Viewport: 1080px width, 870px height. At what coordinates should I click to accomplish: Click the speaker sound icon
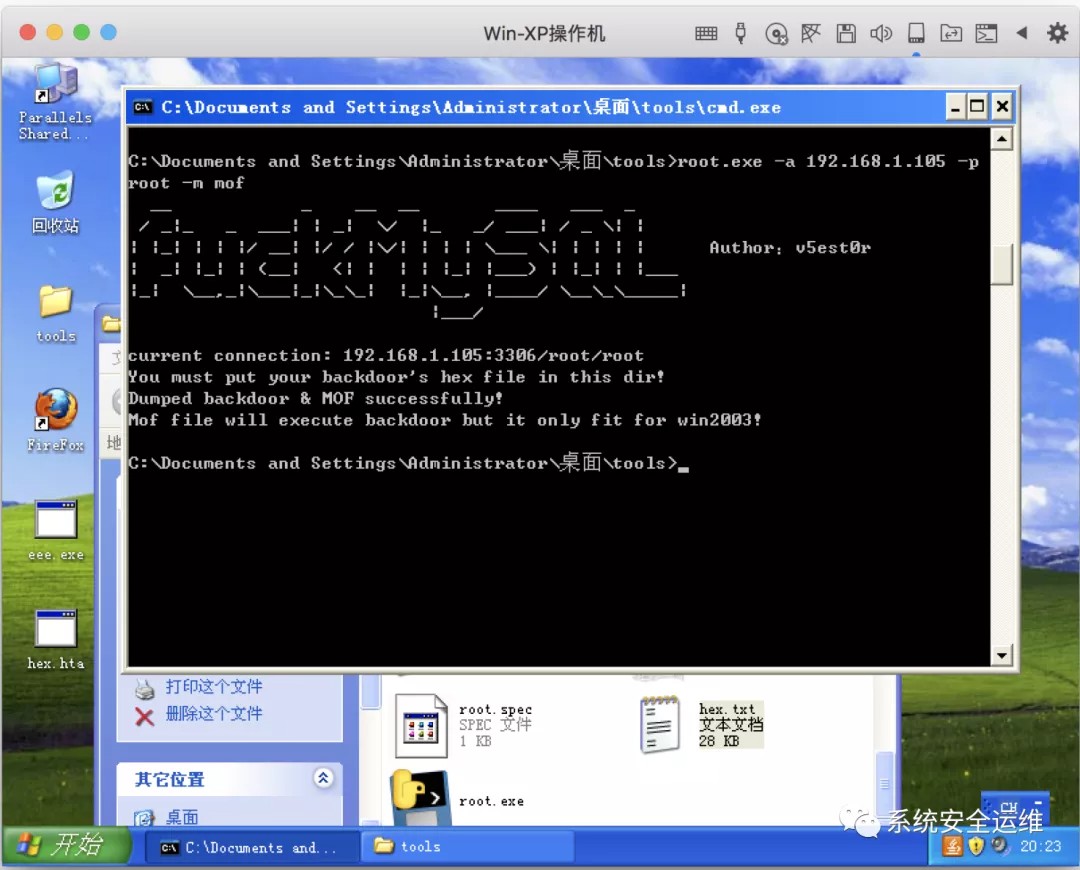(880, 33)
